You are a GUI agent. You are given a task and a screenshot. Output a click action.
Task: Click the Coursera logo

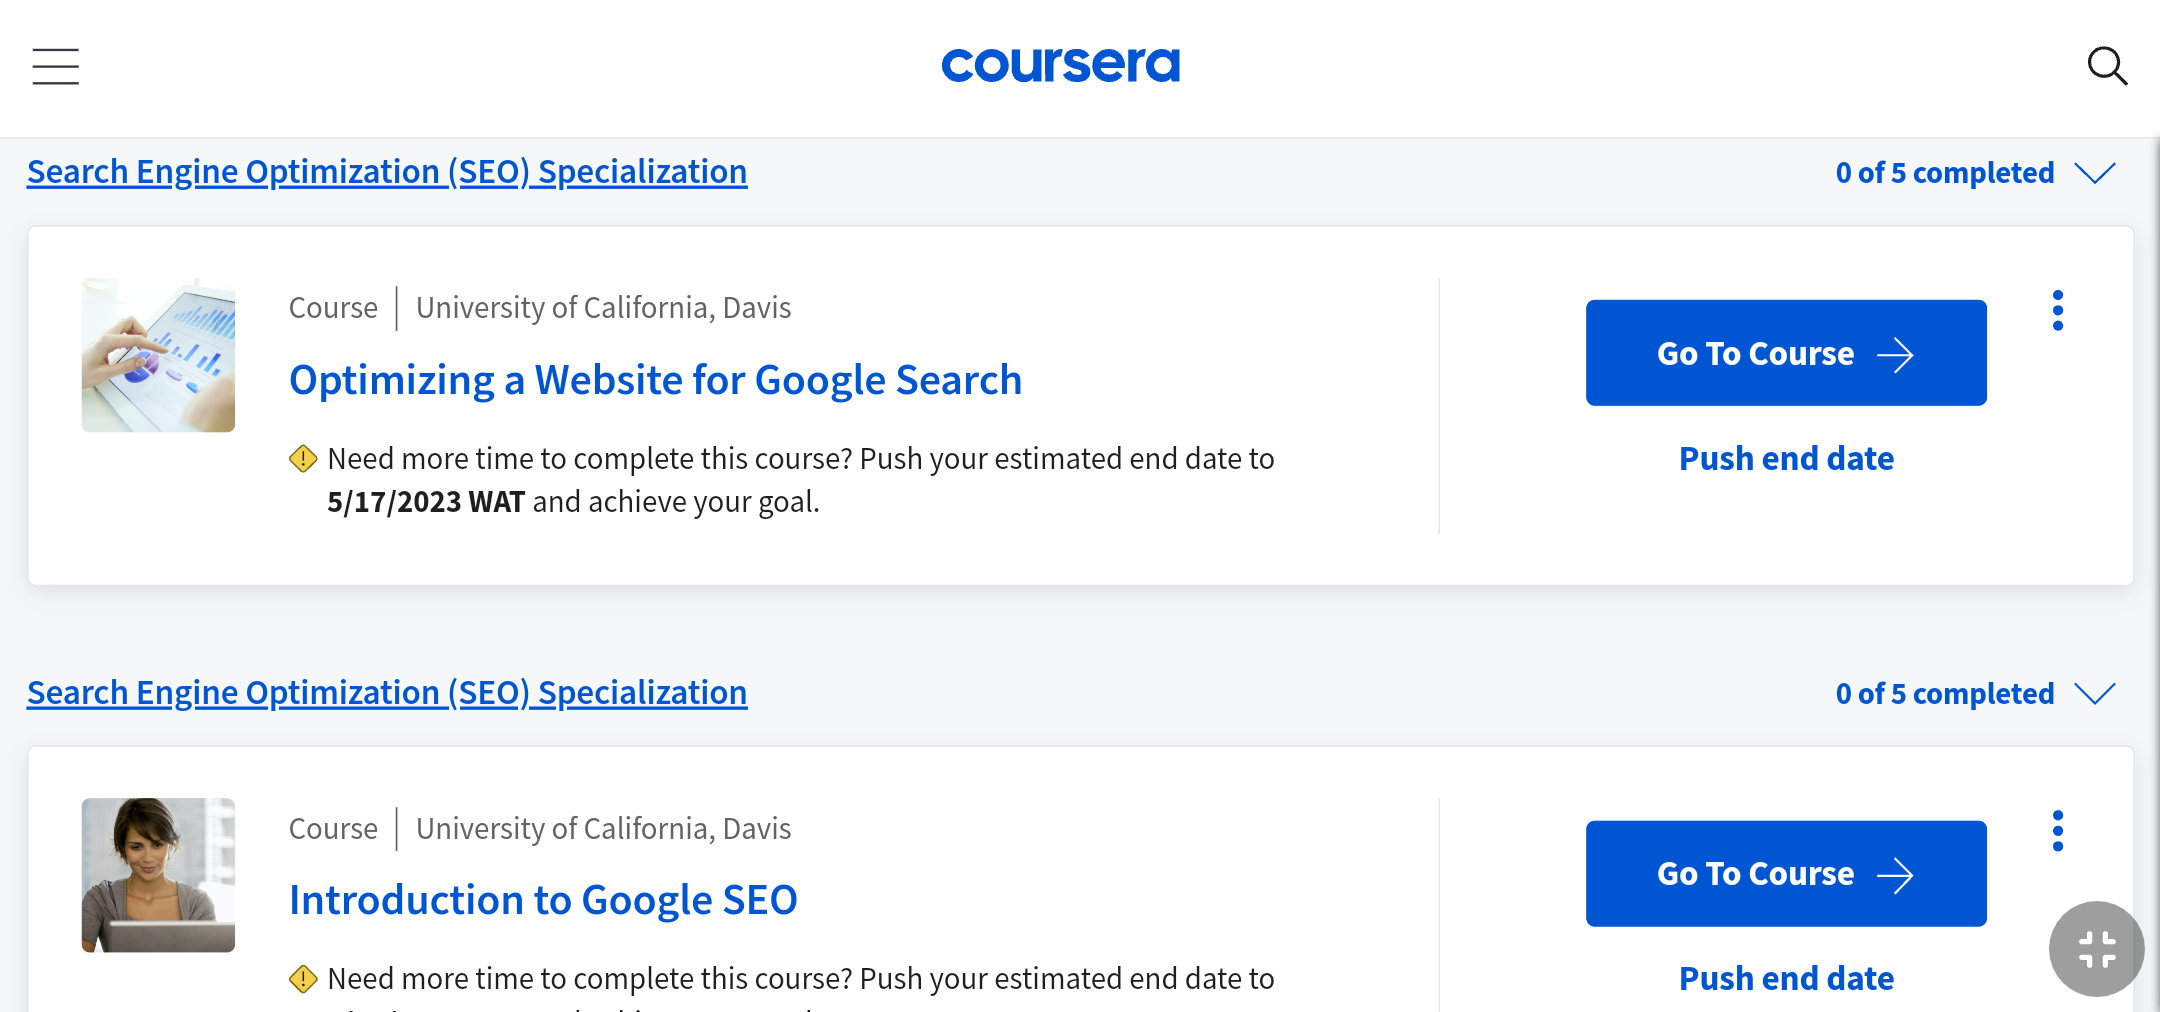click(1060, 64)
